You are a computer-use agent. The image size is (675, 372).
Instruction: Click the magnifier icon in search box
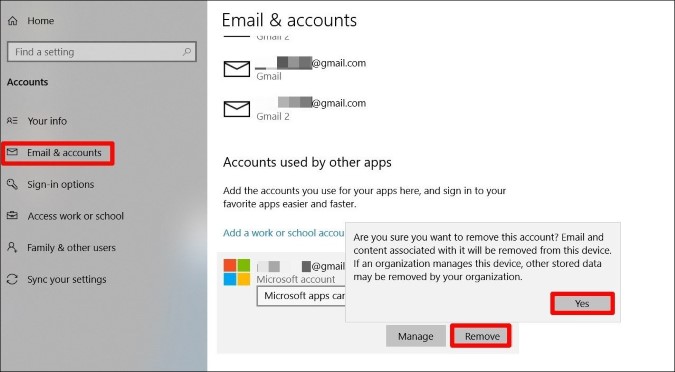187,52
